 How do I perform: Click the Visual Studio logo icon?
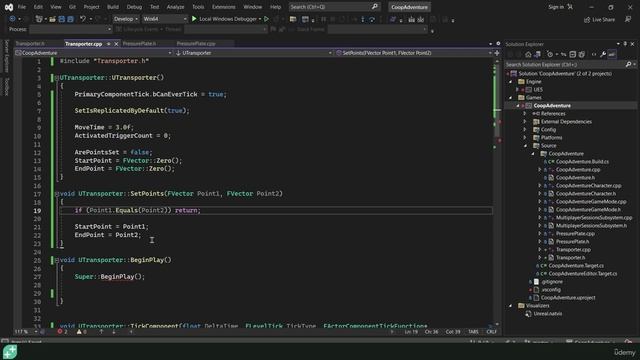click(9, 7)
